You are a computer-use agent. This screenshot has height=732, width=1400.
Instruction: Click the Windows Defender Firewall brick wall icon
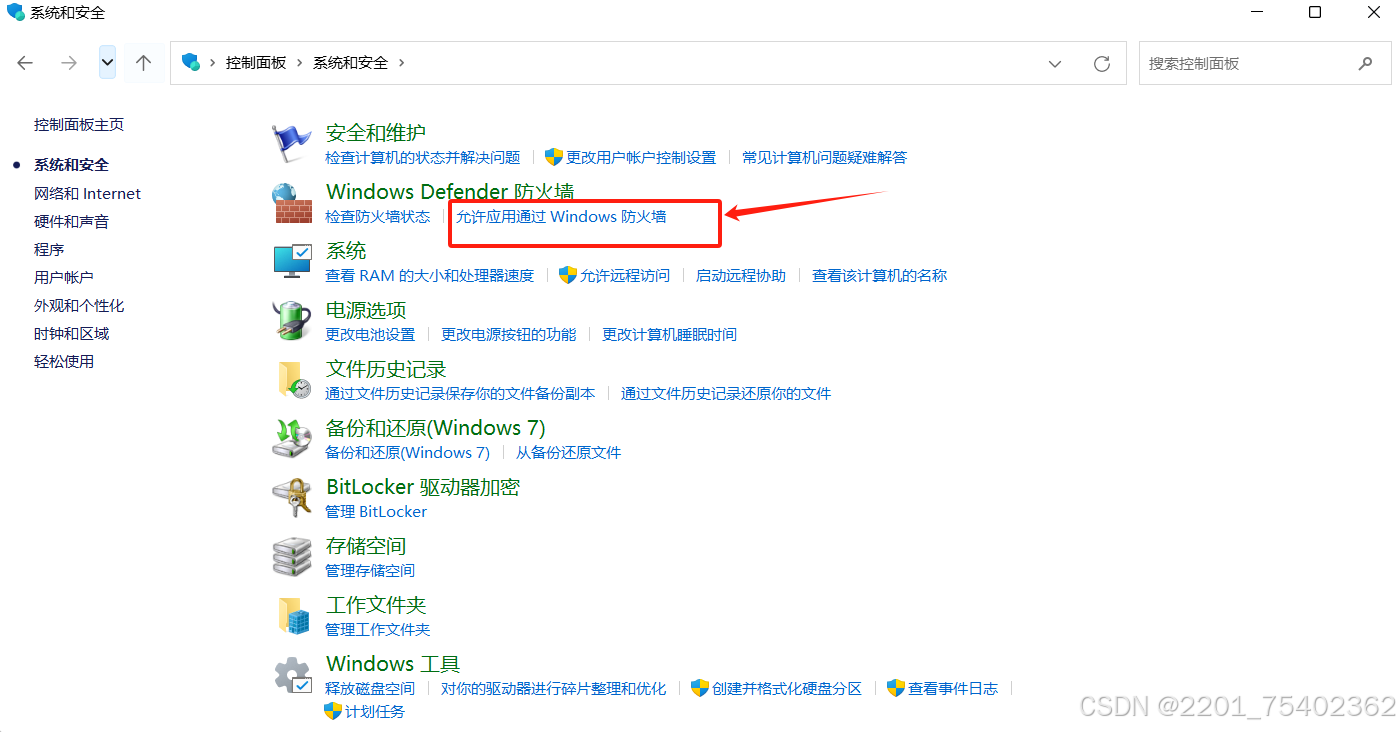coord(292,203)
